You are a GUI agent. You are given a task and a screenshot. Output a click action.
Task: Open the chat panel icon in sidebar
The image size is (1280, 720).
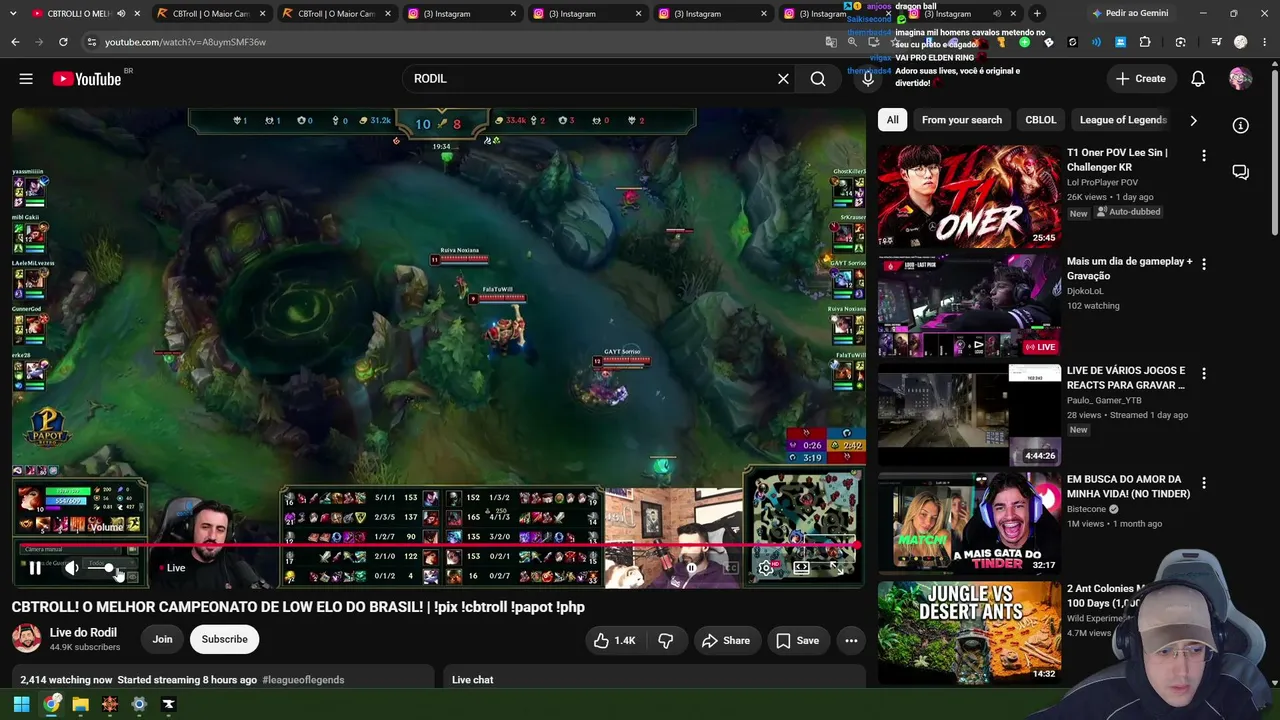click(x=1240, y=172)
